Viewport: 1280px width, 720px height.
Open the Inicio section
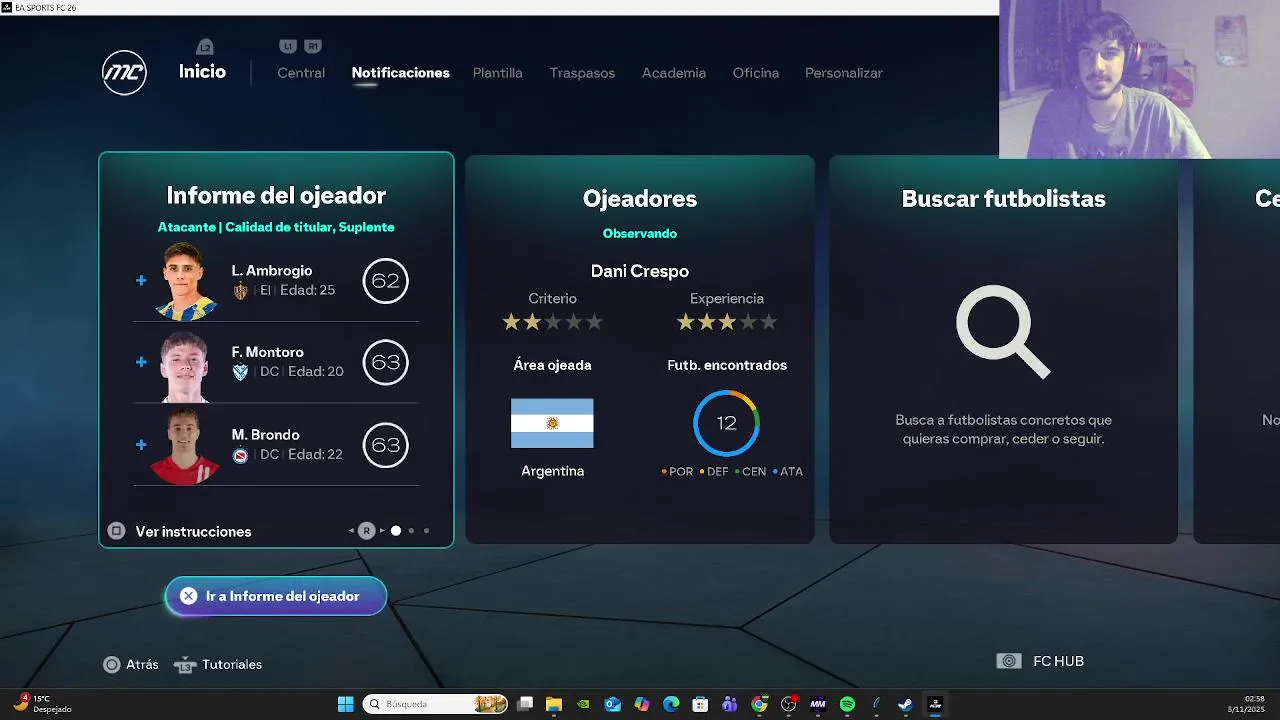pos(202,72)
